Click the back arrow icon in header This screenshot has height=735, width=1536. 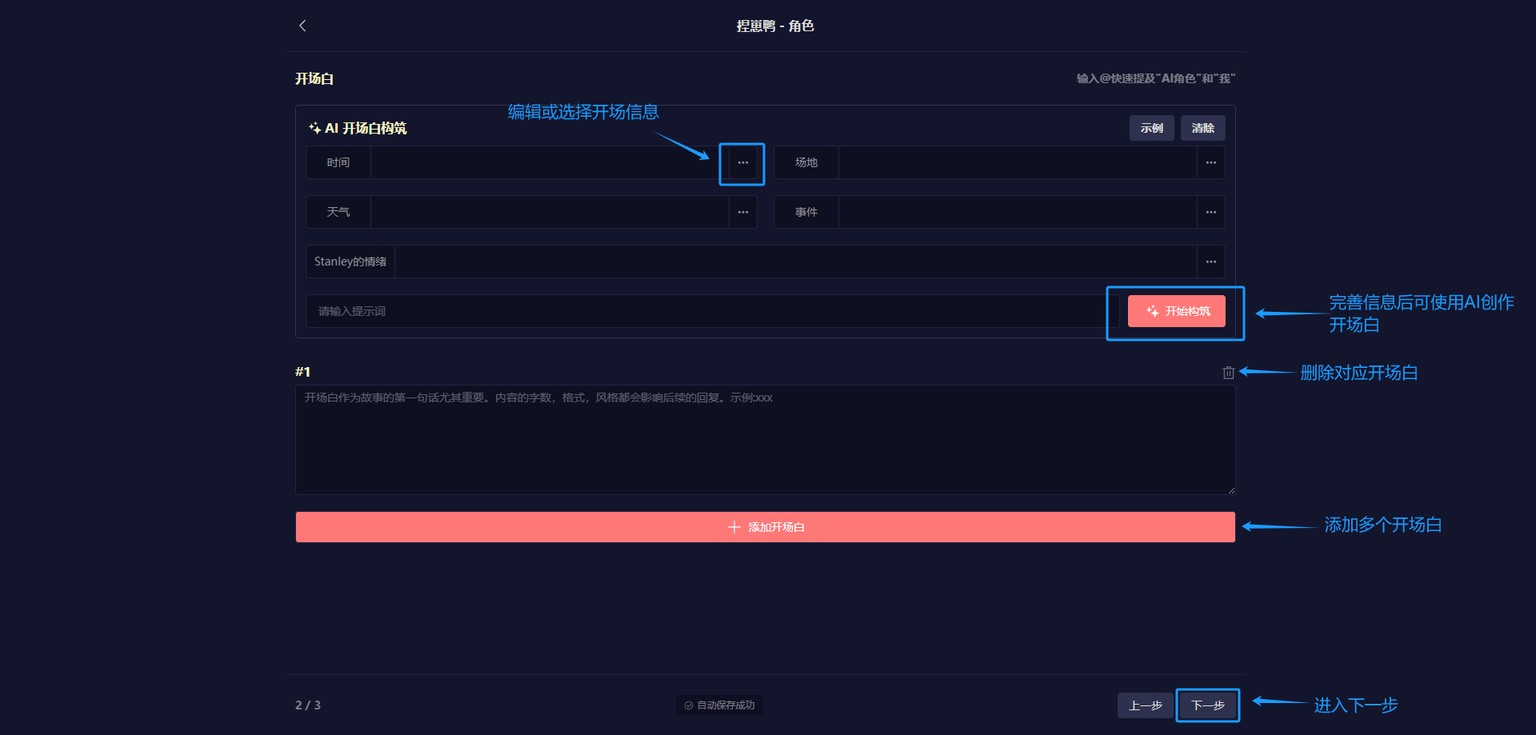tap(303, 26)
